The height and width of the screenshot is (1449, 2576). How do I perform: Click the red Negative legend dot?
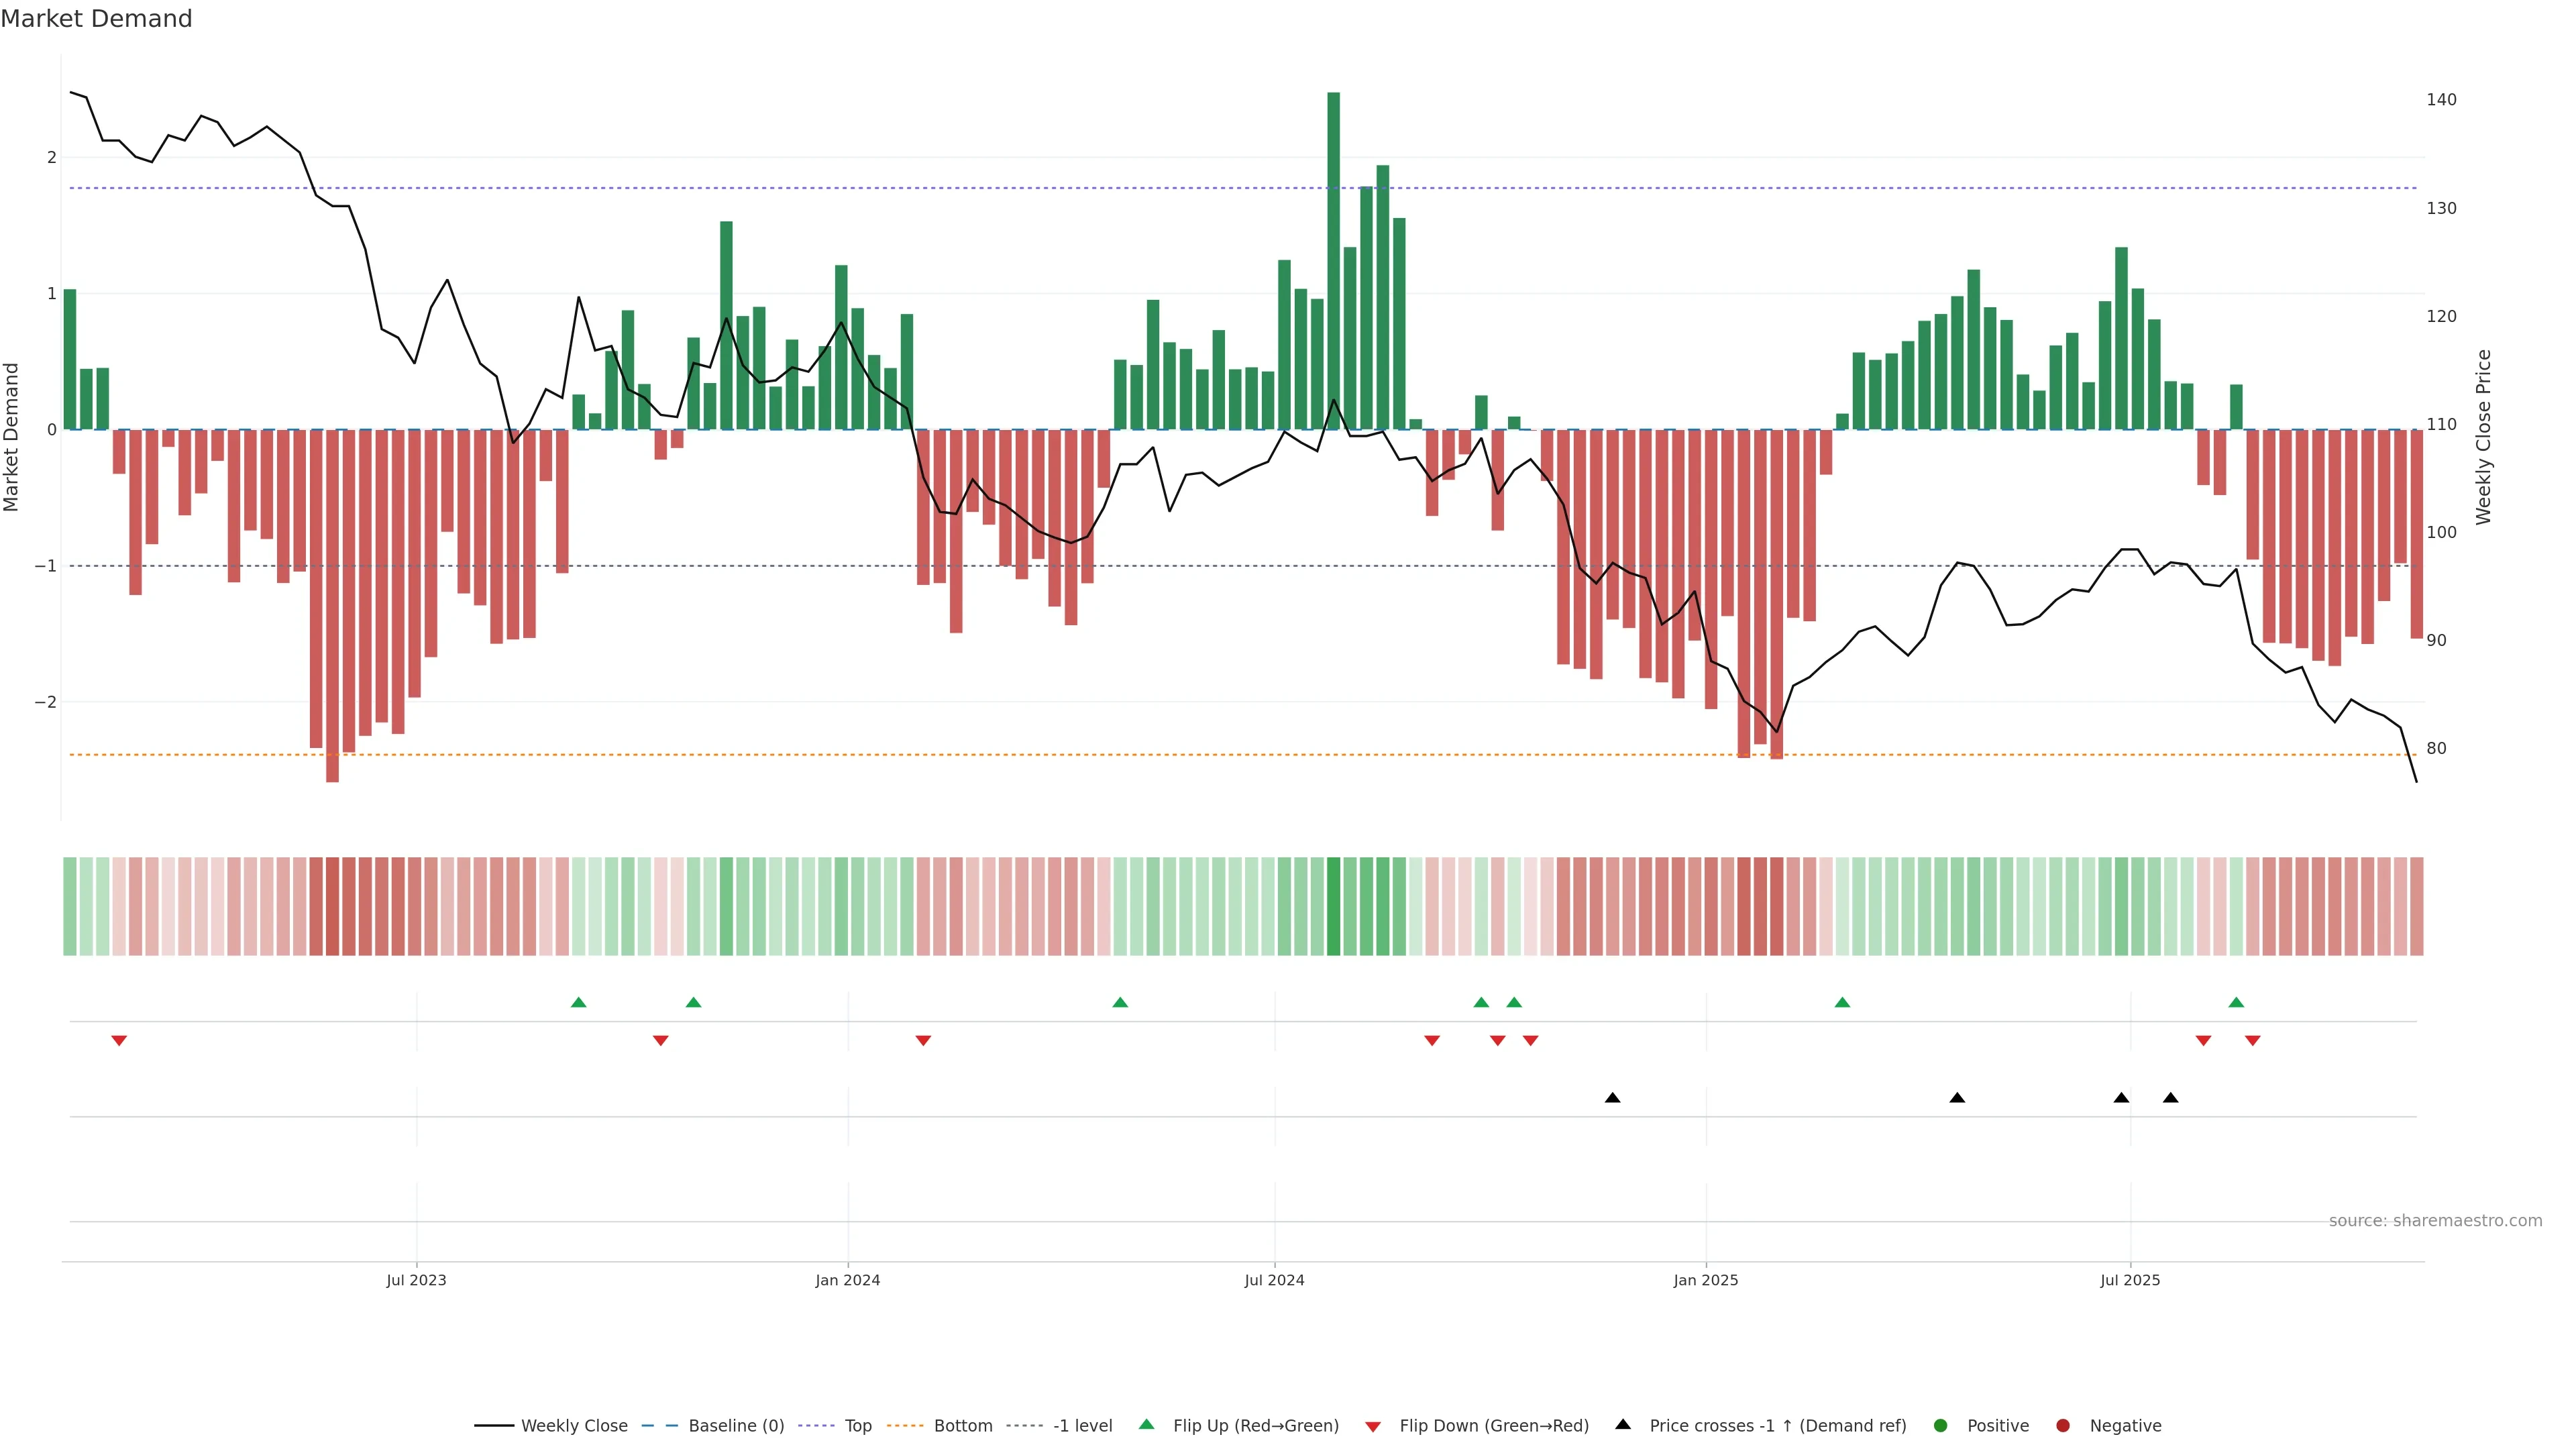[x=2063, y=1425]
